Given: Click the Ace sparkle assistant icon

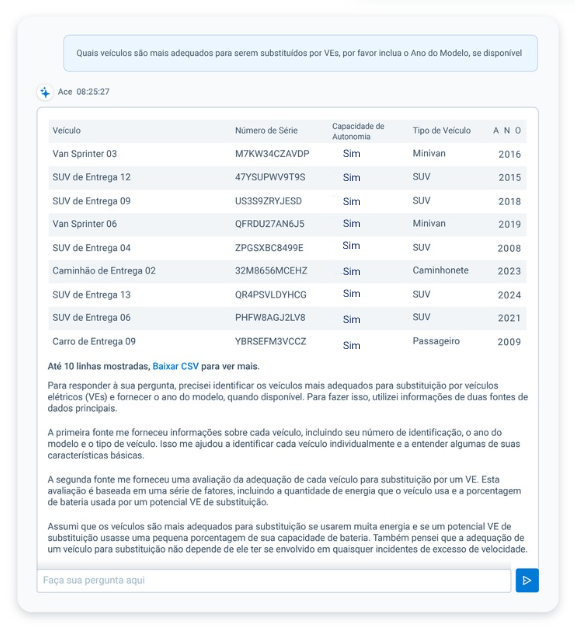Looking at the screenshot, I should [45, 92].
